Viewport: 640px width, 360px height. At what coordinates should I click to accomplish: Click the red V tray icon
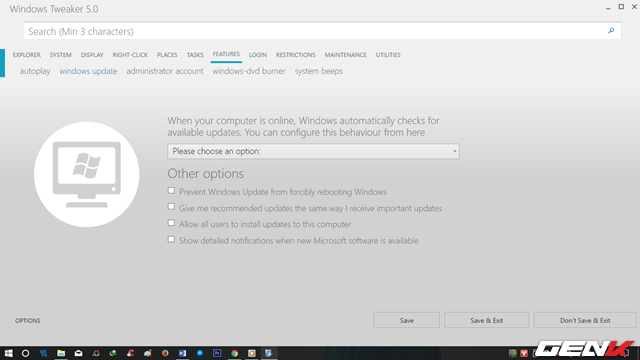[x=524, y=353]
